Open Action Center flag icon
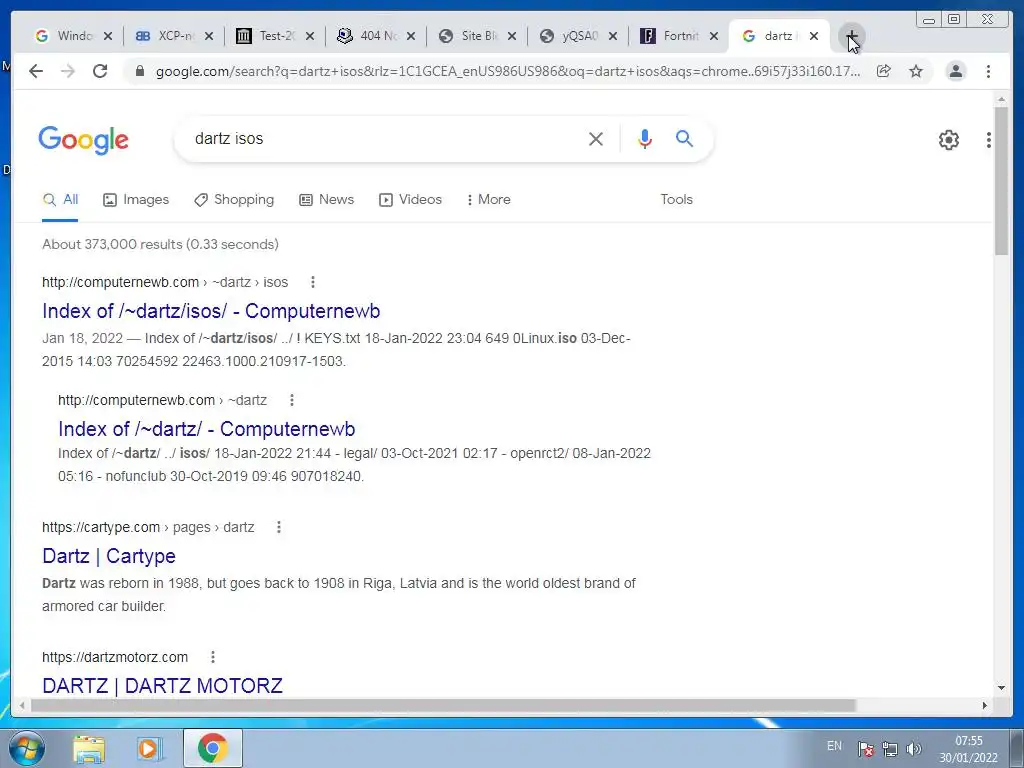The width and height of the screenshot is (1024, 768). point(866,749)
